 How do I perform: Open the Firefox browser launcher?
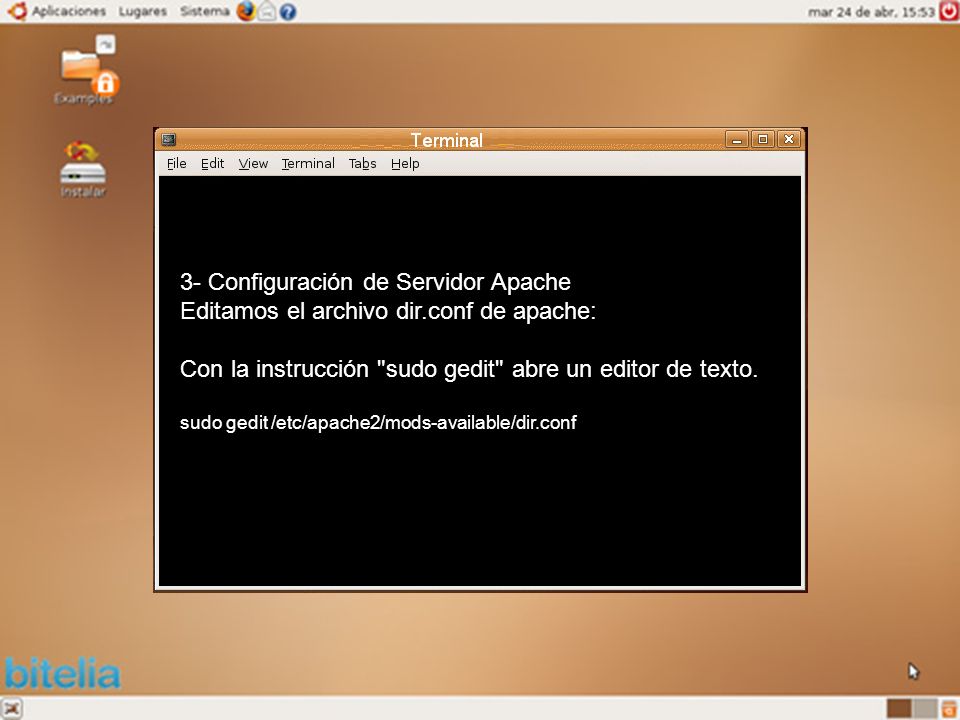point(246,10)
